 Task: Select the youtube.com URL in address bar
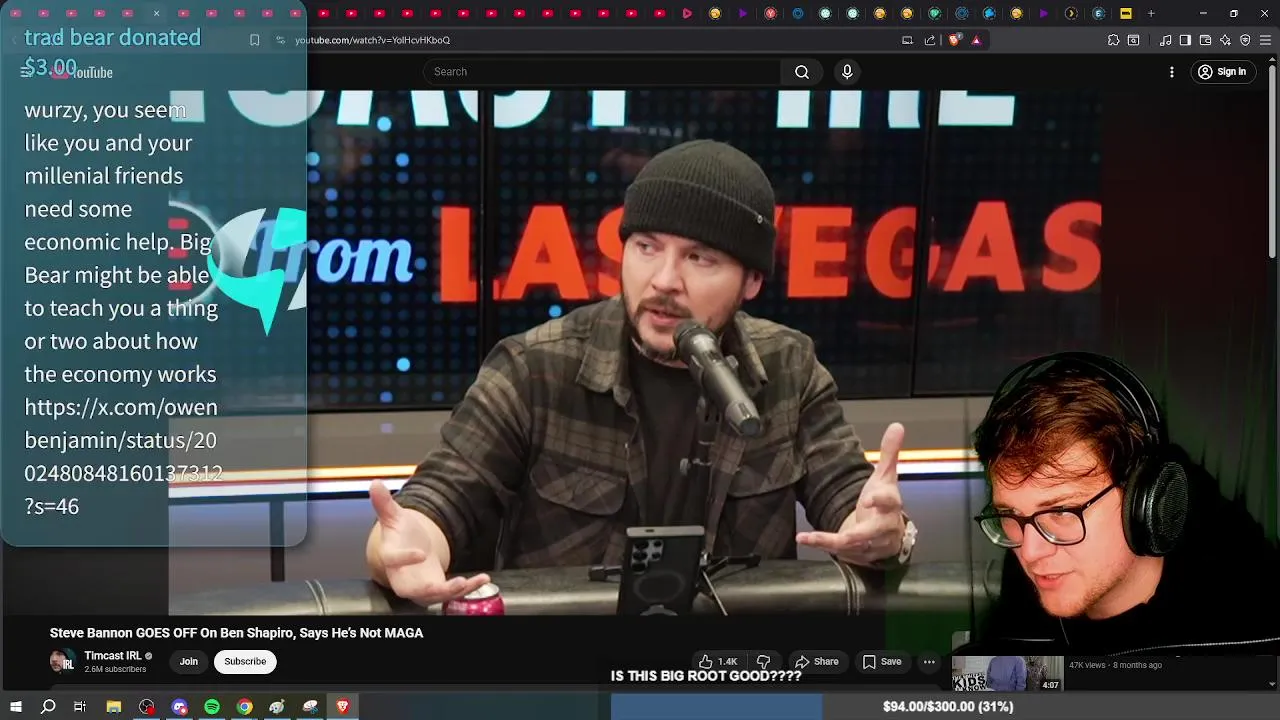point(372,40)
